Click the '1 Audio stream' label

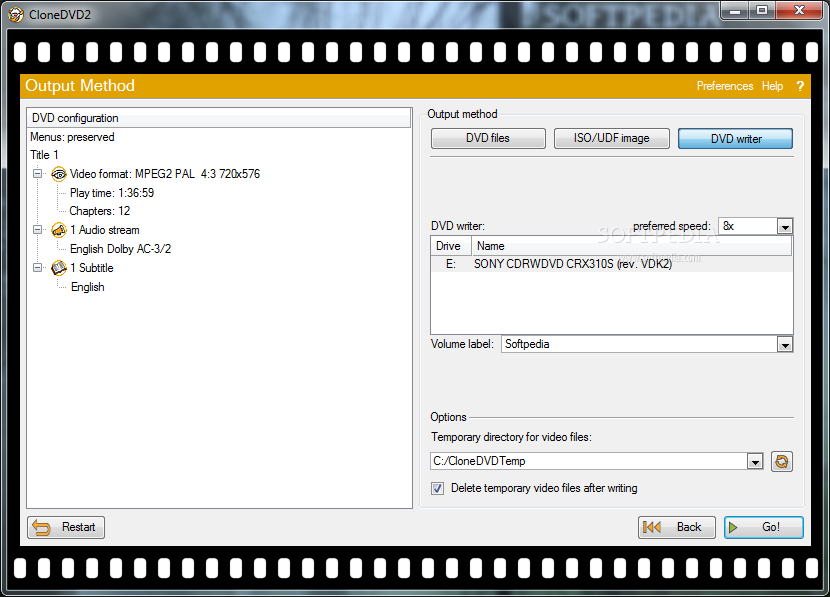tap(105, 230)
